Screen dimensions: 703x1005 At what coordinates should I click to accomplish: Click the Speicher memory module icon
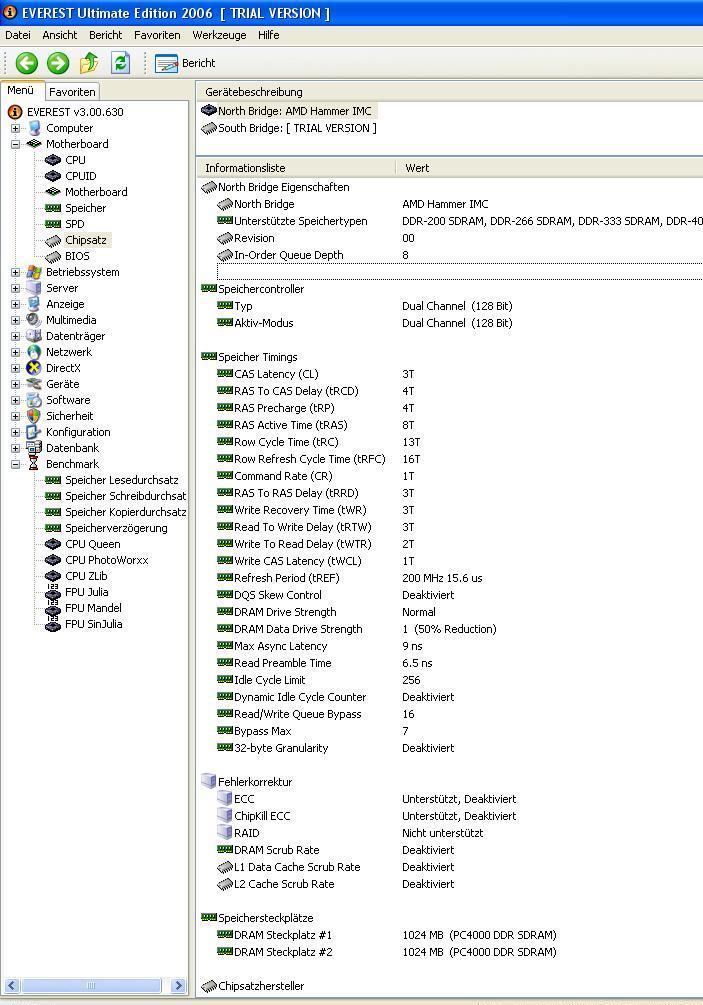coord(53,208)
